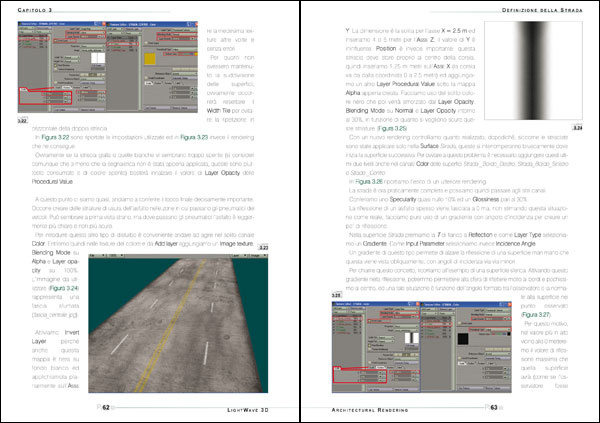Screen dimensions: 600x423
Task: Follow the Figura 3.23 reference link
Action: (194, 137)
